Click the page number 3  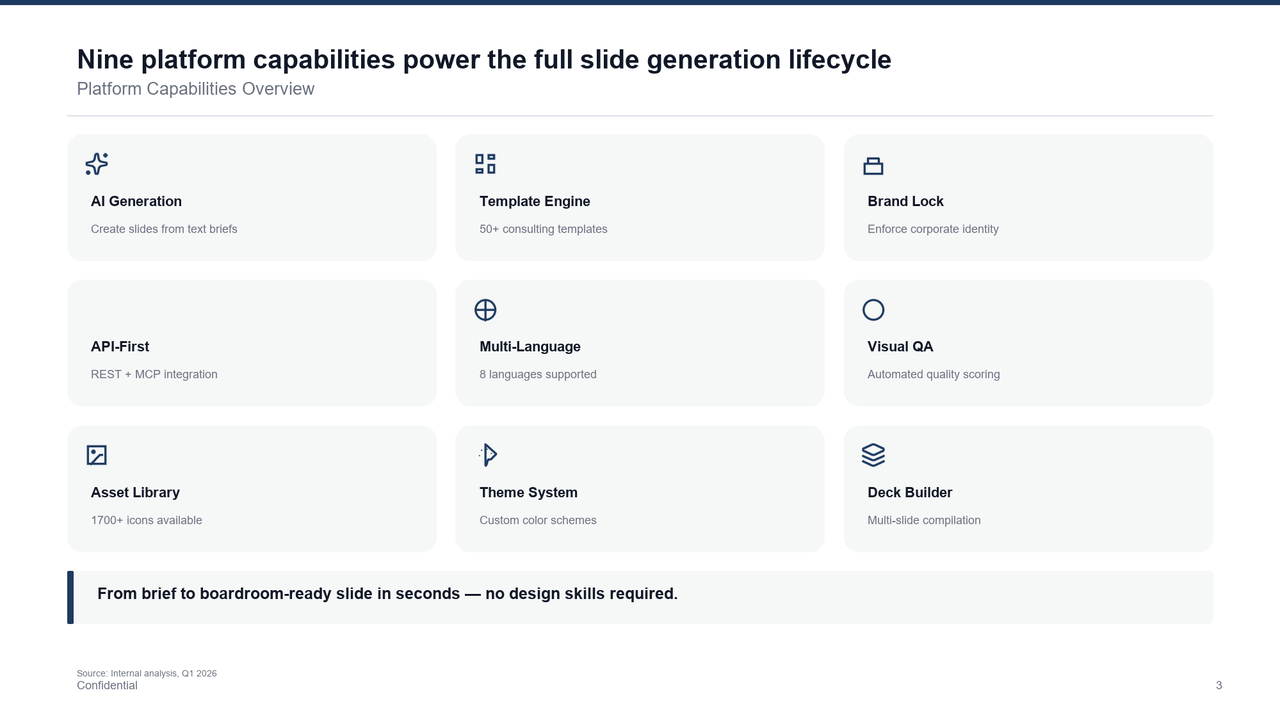coord(1218,685)
